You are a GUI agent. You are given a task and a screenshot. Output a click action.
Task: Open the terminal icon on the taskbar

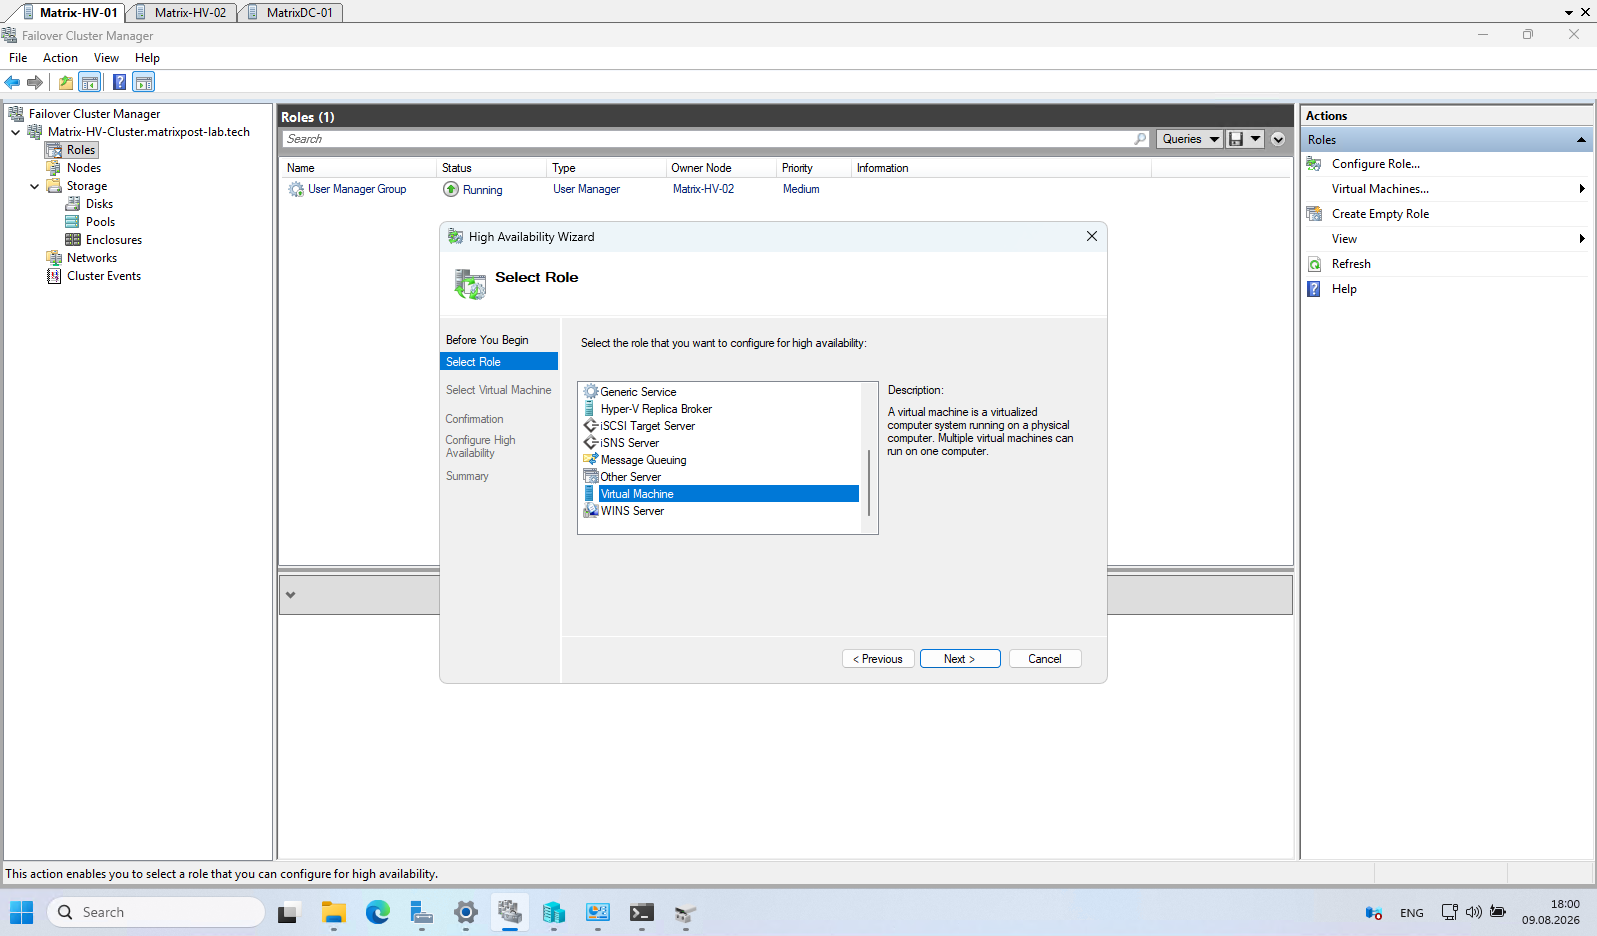[x=641, y=912]
